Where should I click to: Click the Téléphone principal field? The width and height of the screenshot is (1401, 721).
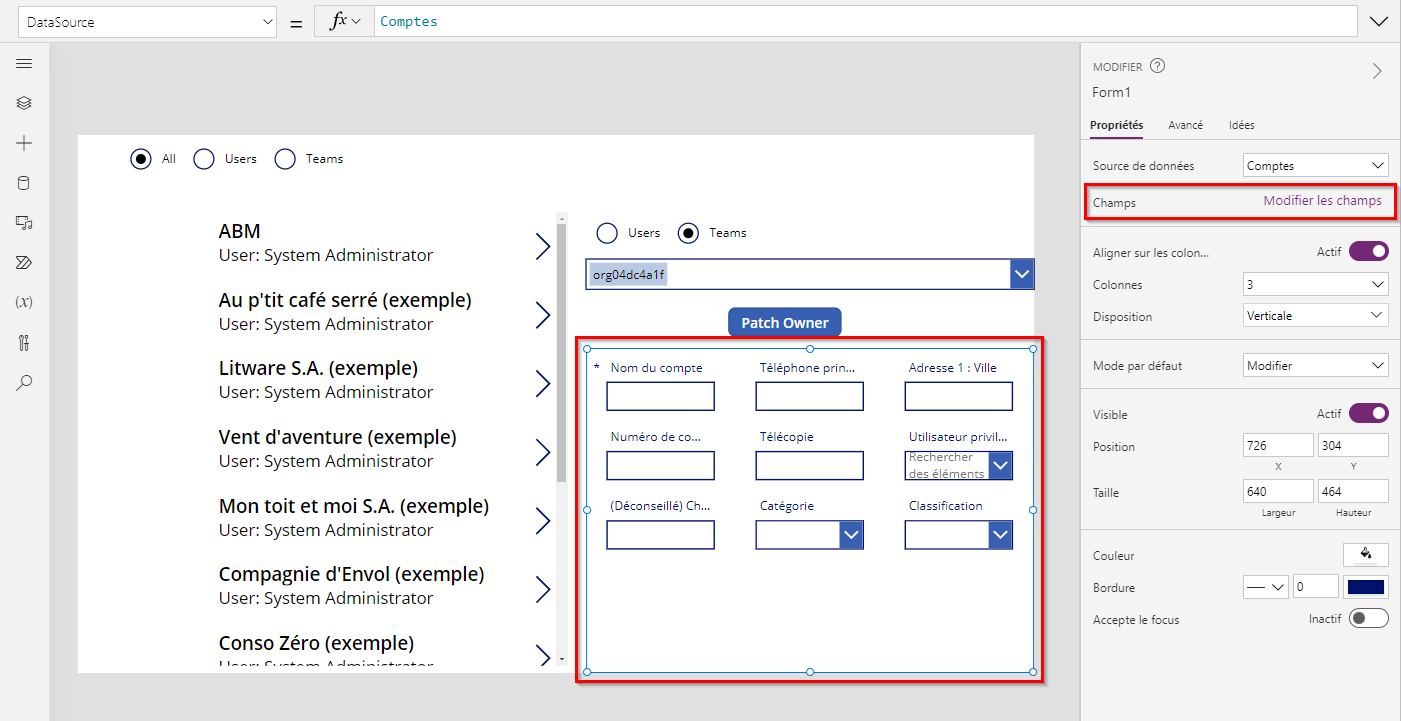pyautogui.click(x=809, y=396)
